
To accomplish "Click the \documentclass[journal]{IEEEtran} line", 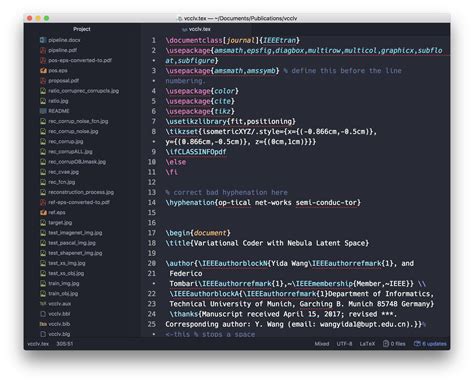I will click(x=232, y=40).
